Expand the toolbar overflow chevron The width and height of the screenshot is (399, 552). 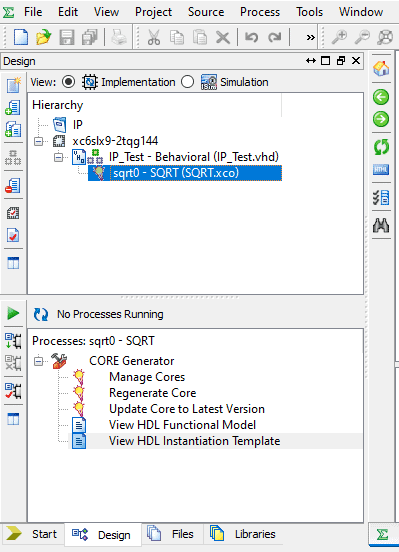310,37
